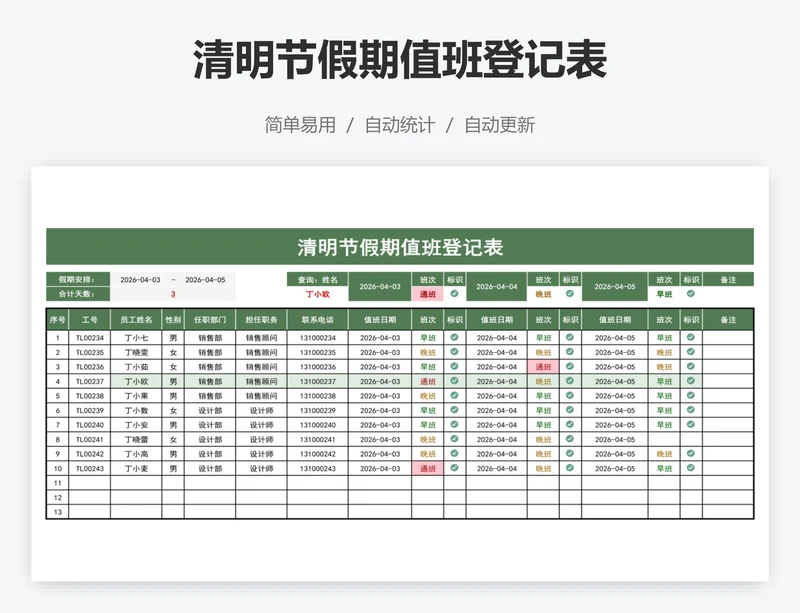Click phone number cell 131000241
The height and width of the screenshot is (613, 800).
(x=317, y=439)
